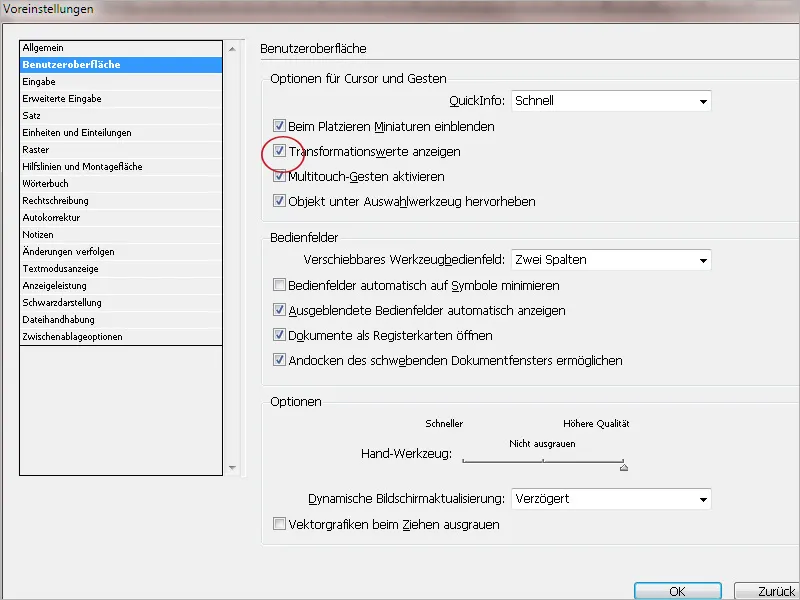Open Dynamische Bildschirmaktualisierung dropdown
The width and height of the screenshot is (800, 600).
(611, 499)
